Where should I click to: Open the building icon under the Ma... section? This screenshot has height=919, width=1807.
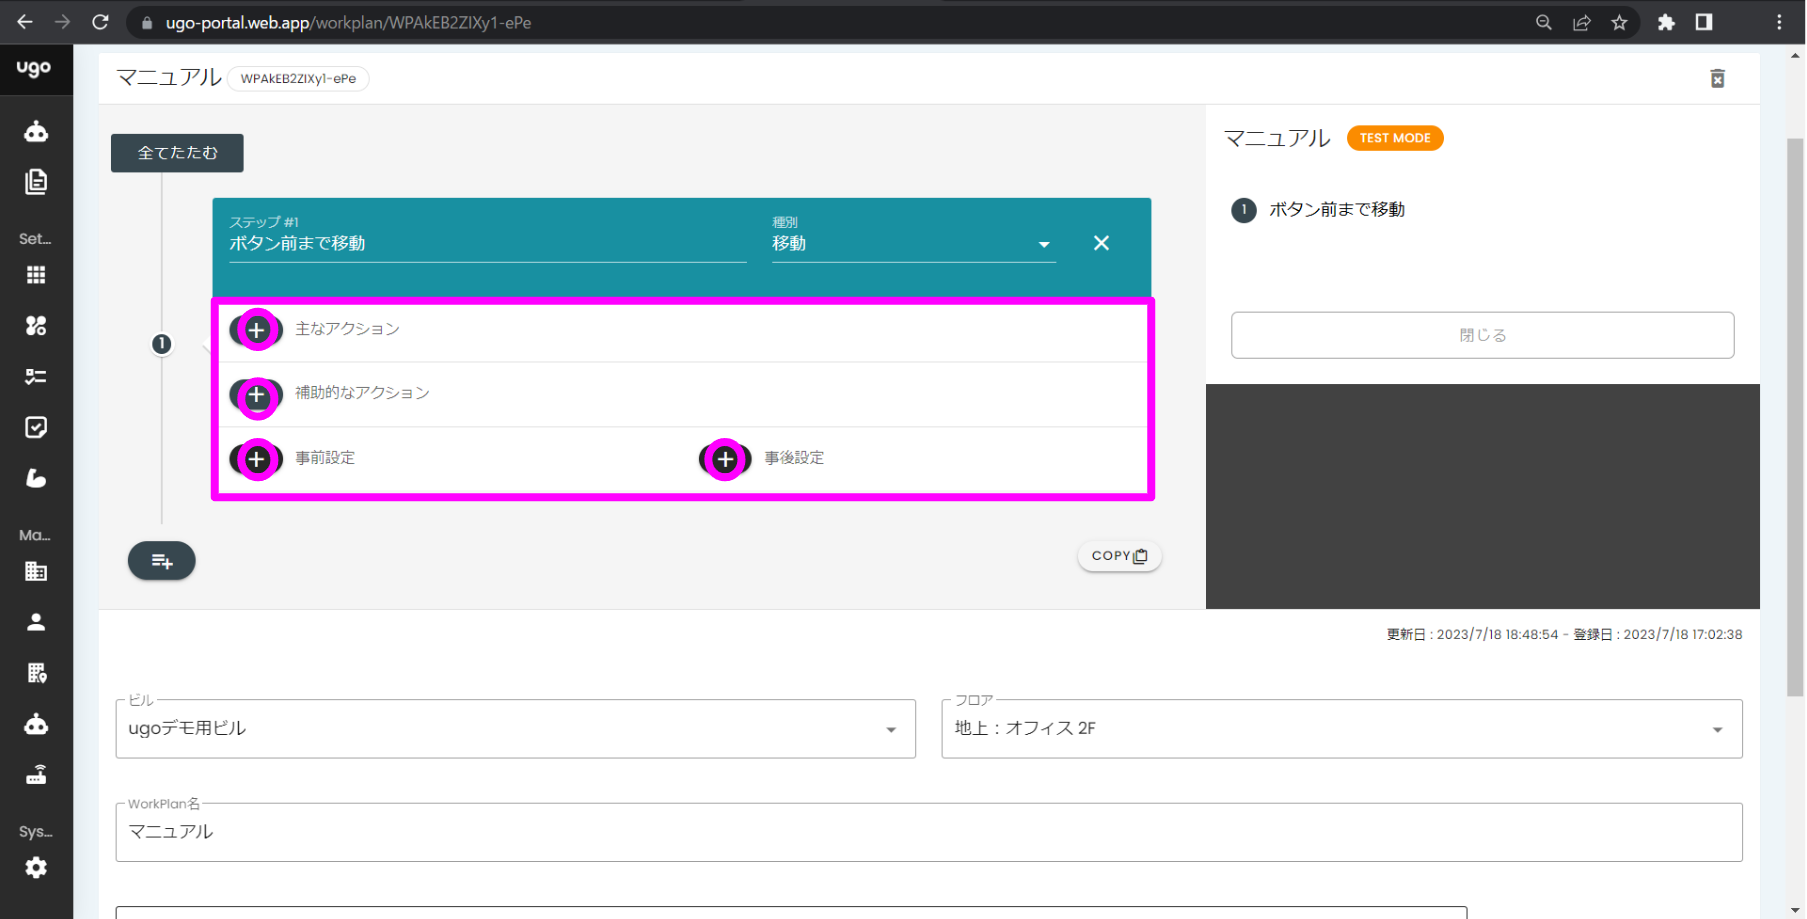coord(36,571)
